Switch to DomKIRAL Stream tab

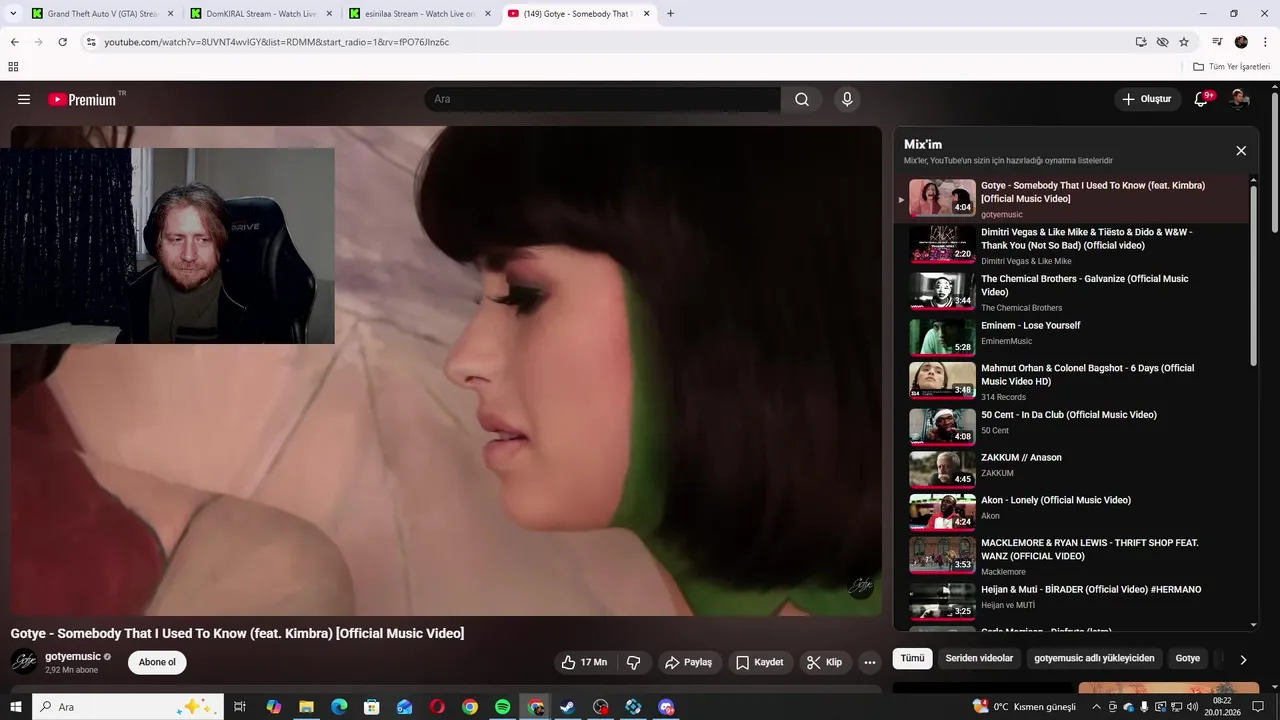[260, 14]
